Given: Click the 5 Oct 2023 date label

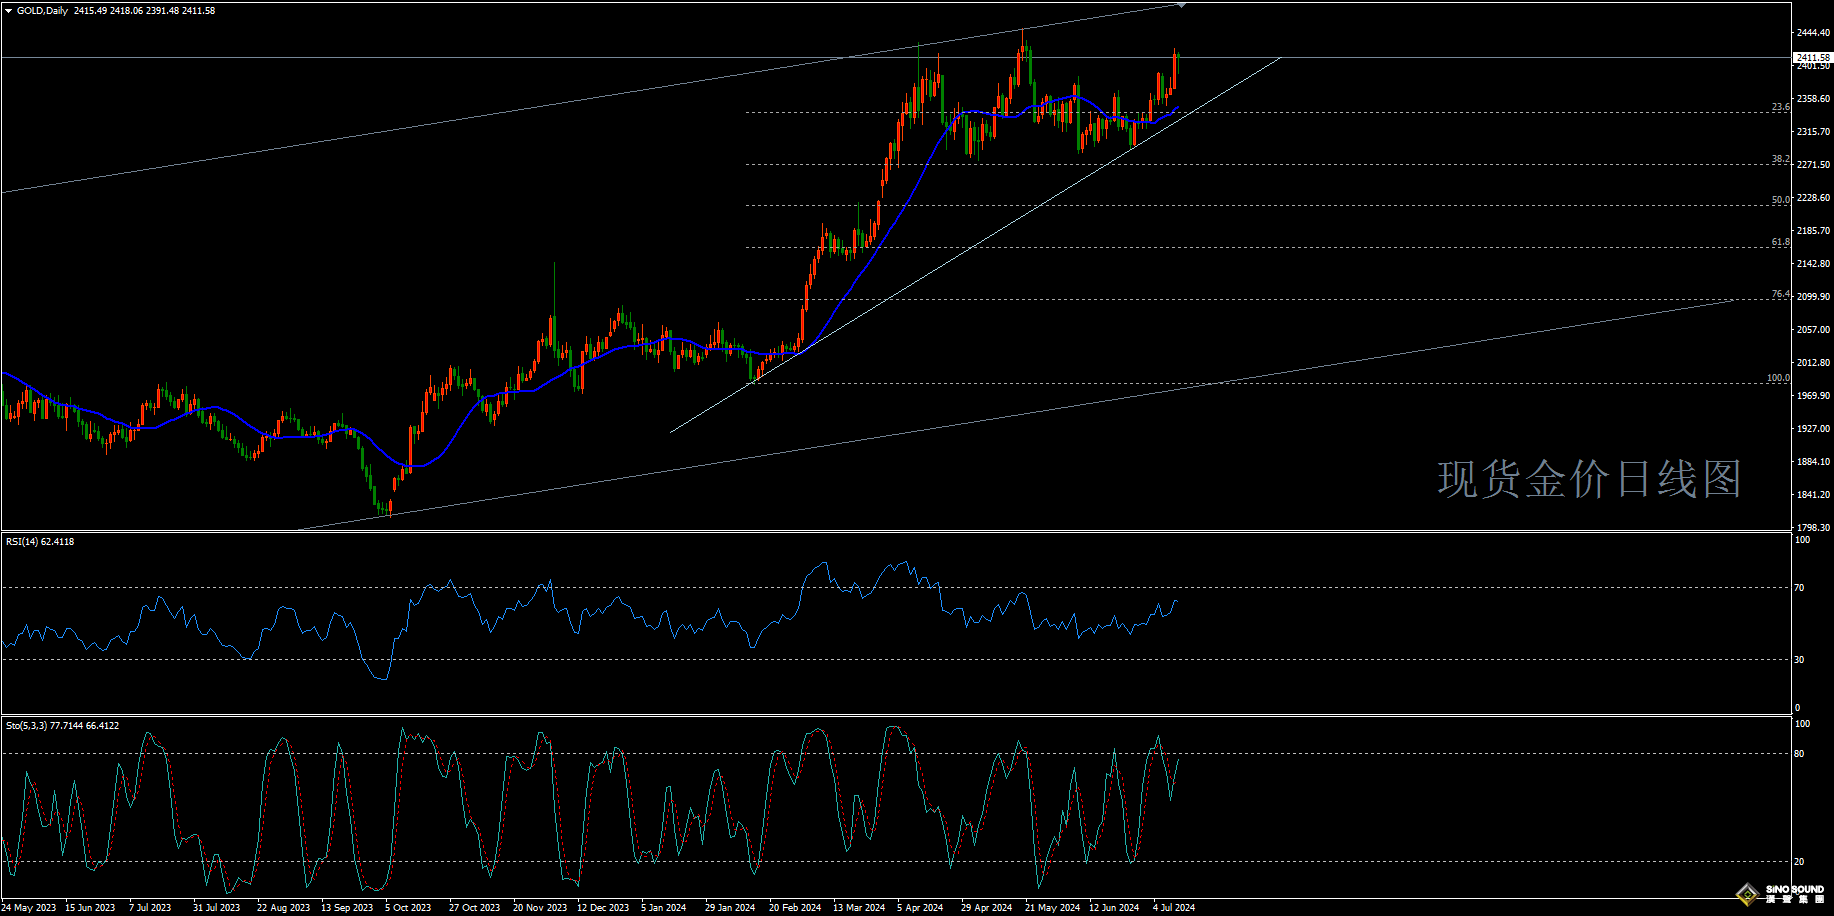Looking at the screenshot, I should [x=408, y=908].
